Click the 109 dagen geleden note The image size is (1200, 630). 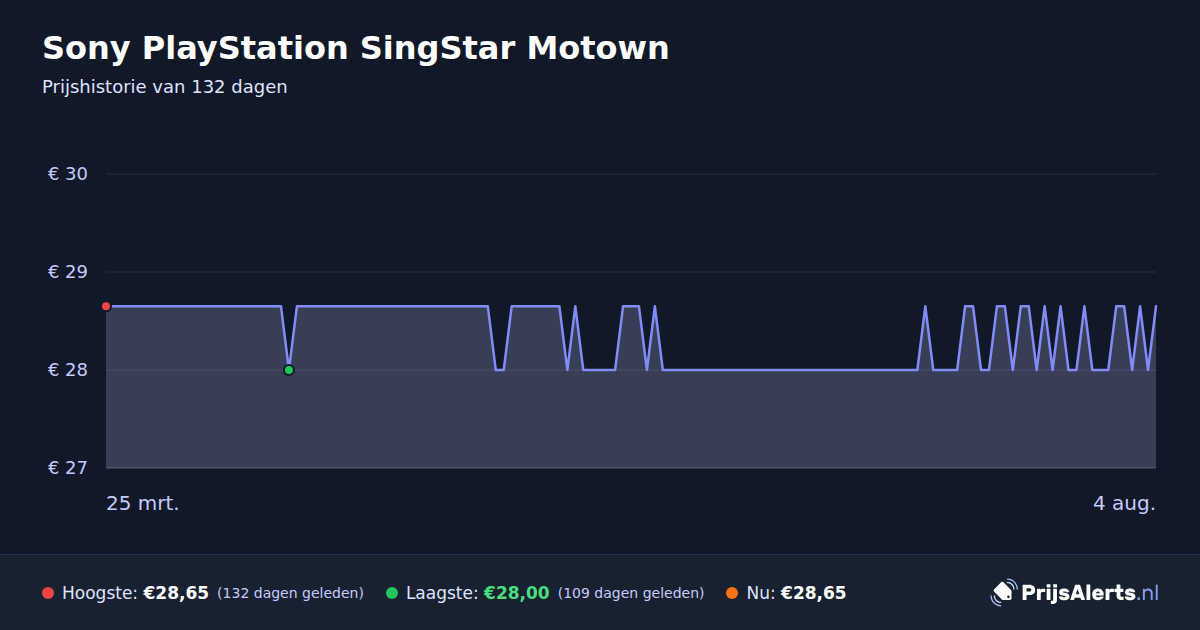click(x=631, y=593)
